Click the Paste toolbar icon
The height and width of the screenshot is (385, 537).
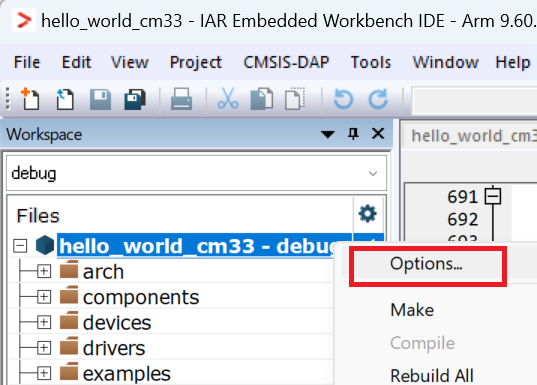click(x=295, y=99)
